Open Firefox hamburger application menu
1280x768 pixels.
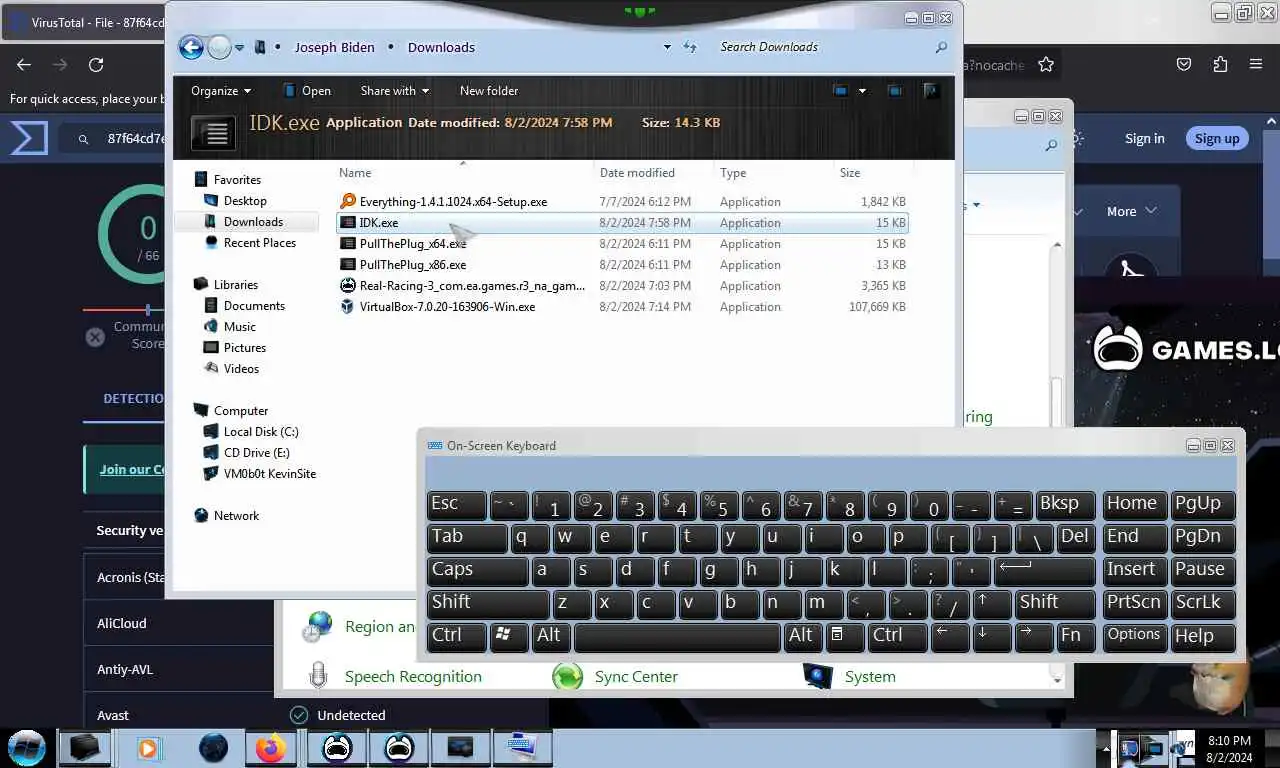coord(1256,64)
